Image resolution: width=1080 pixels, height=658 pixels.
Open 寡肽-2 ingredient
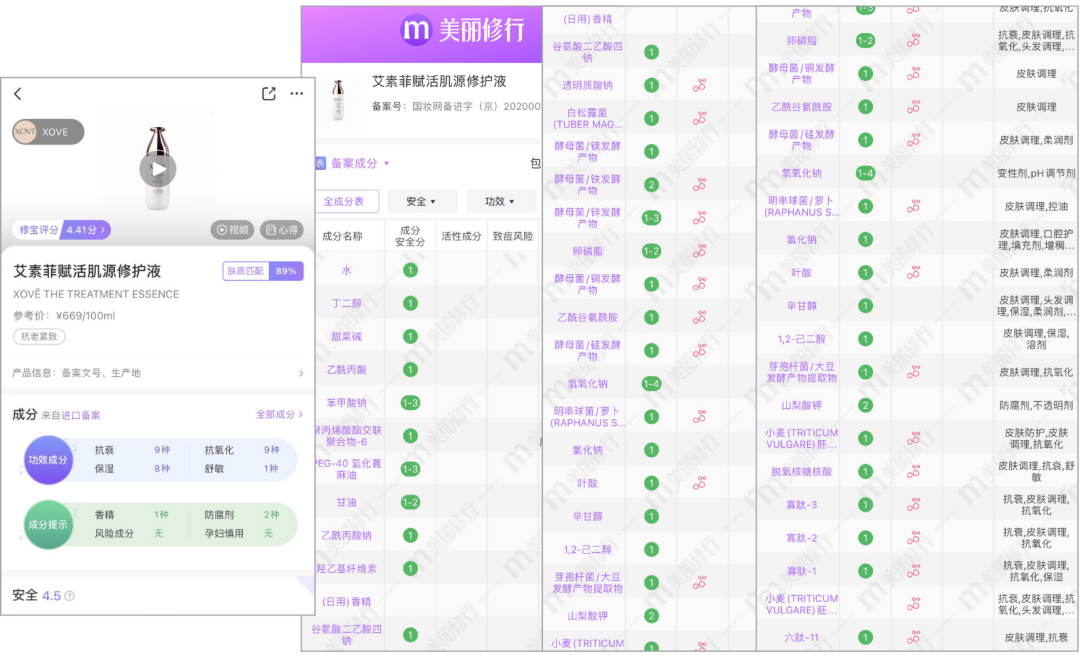click(x=802, y=538)
